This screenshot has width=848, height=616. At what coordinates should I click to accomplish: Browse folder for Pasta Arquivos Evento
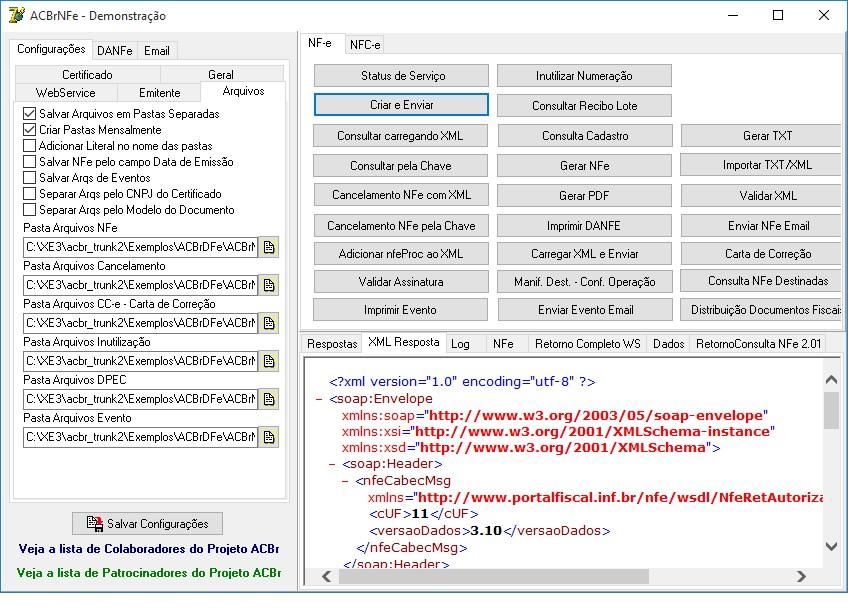269,437
